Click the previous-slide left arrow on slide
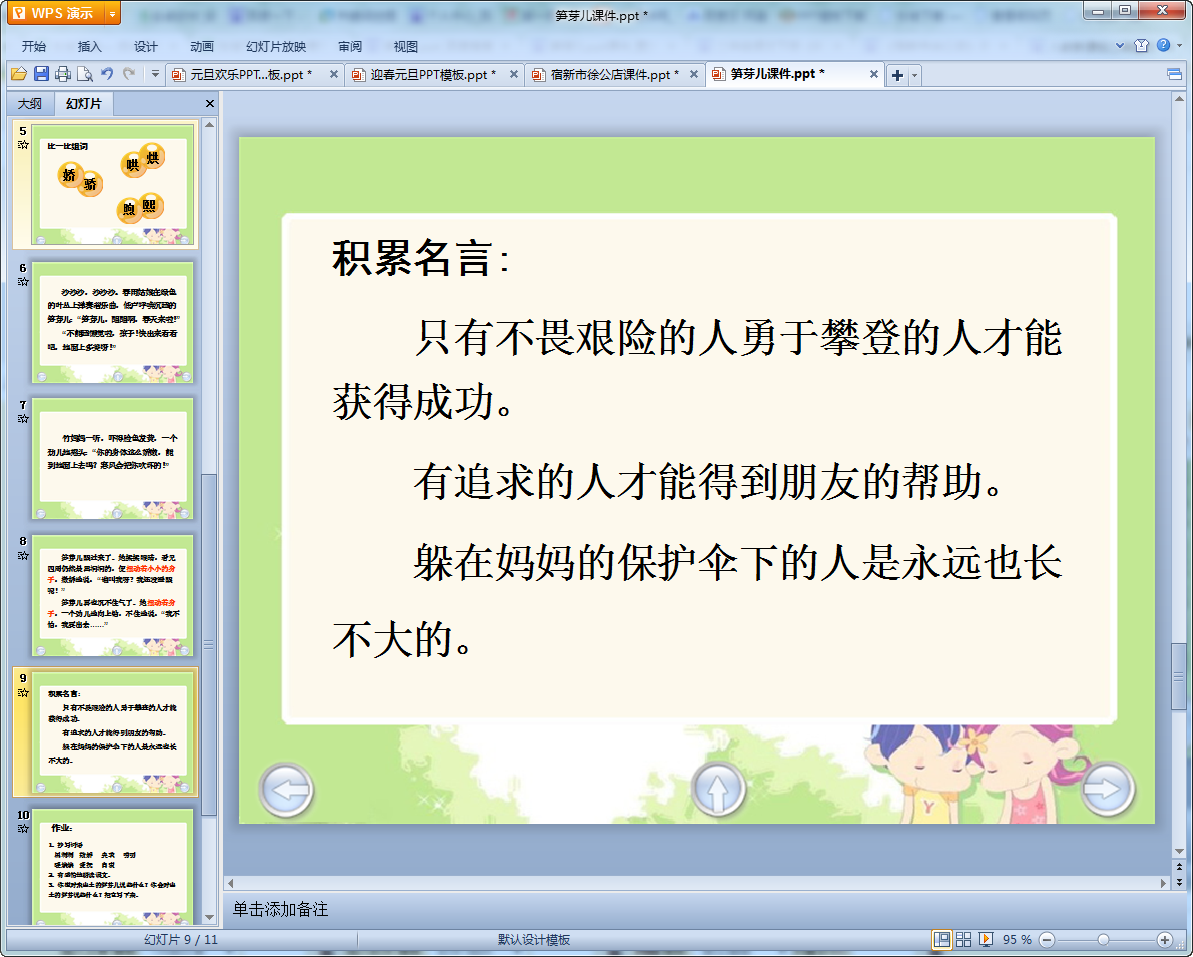 (287, 790)
